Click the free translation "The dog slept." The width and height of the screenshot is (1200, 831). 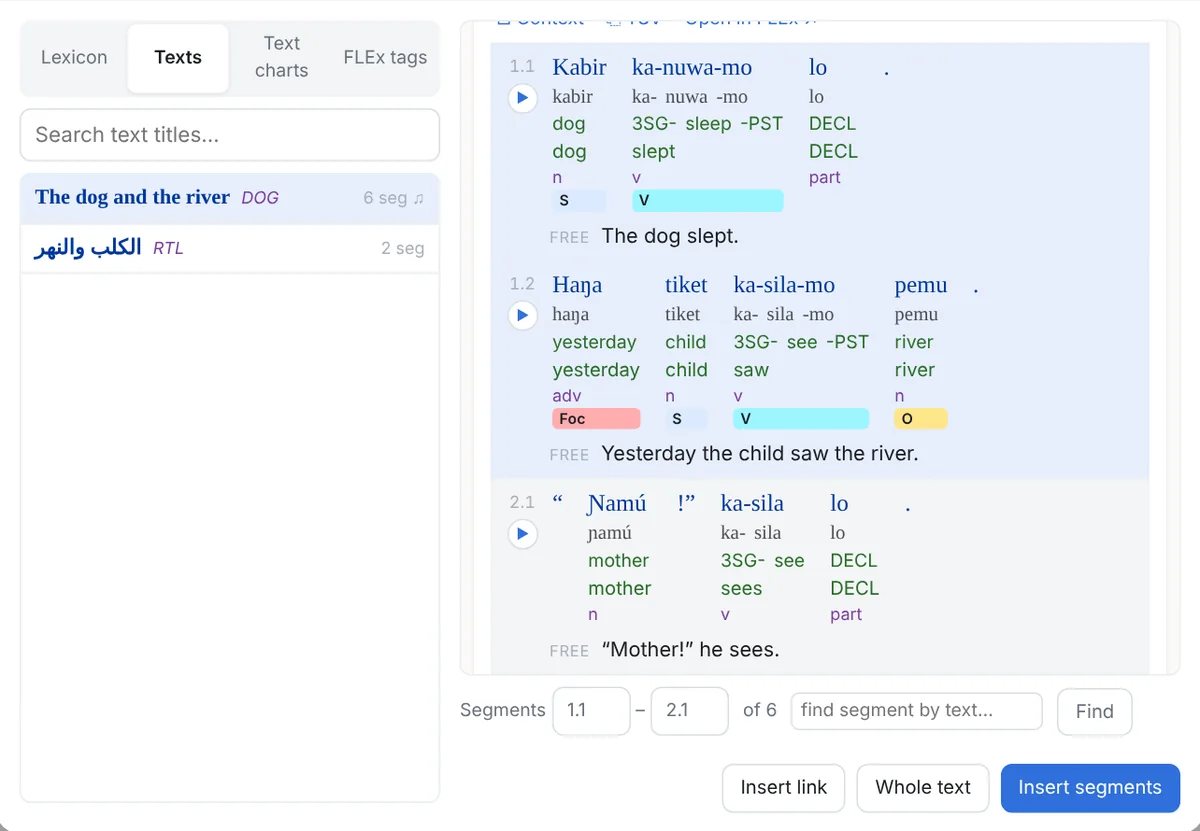670,237
